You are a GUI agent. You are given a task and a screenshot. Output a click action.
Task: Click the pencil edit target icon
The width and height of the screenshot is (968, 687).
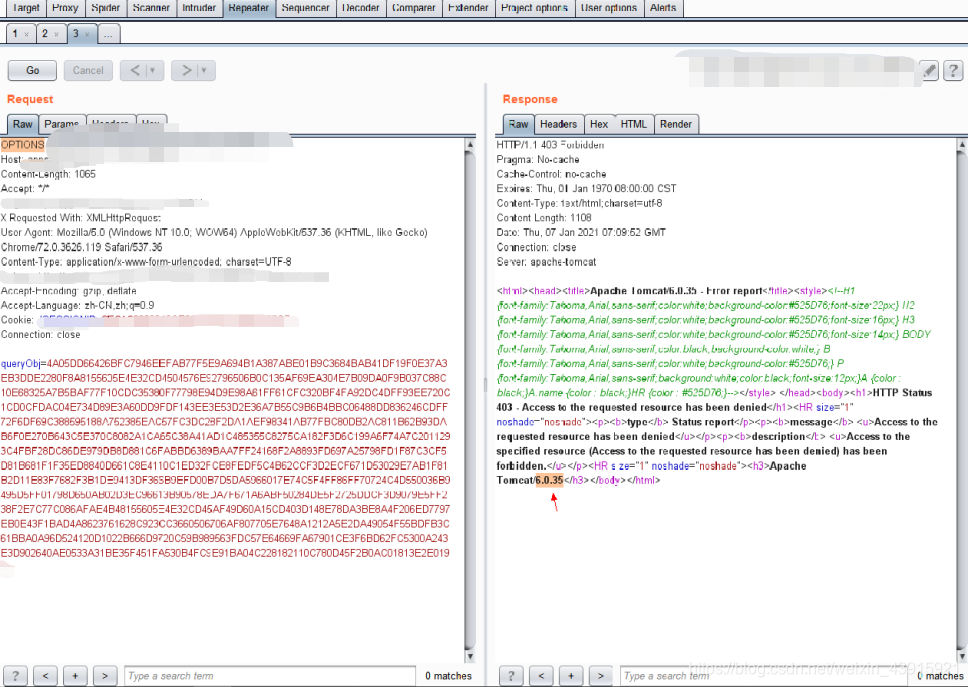pyautogui.click(x=930, y=70)
